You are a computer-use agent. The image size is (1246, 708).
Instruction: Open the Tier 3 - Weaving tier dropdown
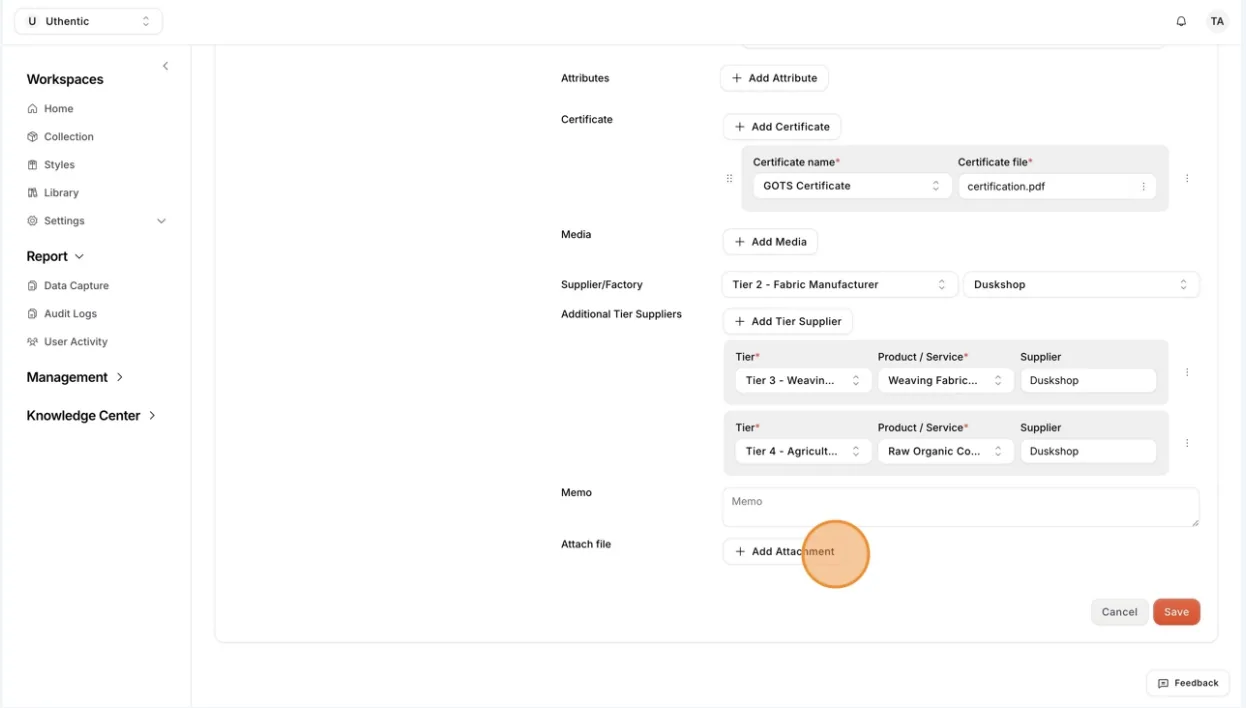[x=803, y=381]
